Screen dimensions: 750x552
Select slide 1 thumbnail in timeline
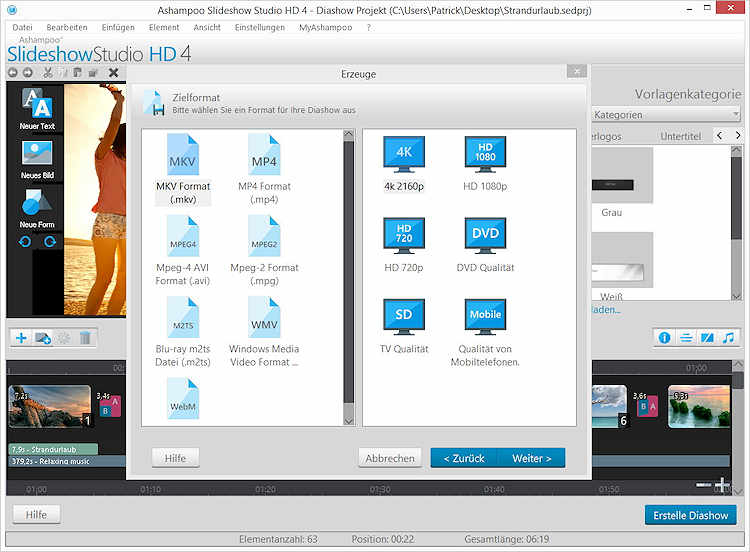coord(50,406)
